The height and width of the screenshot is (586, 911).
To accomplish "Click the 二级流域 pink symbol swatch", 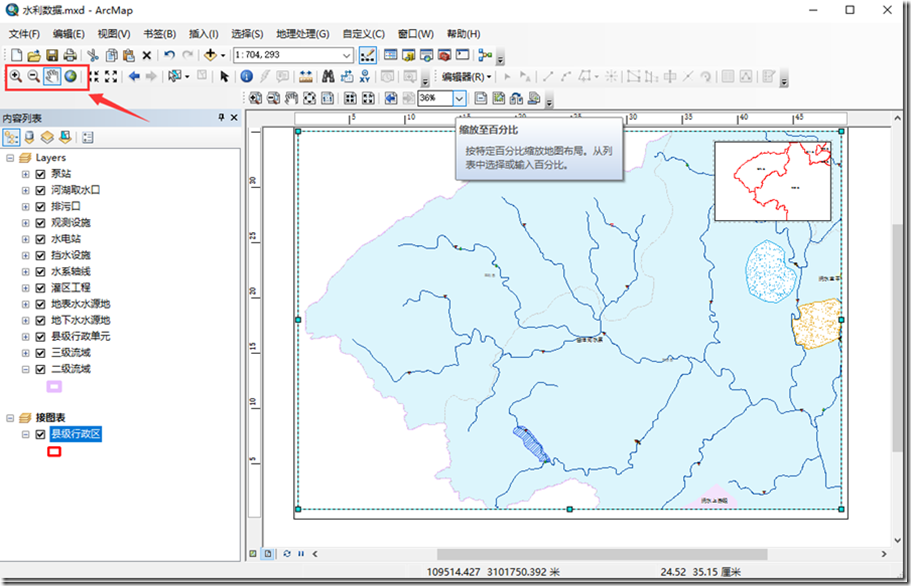I will coord(54,386).
